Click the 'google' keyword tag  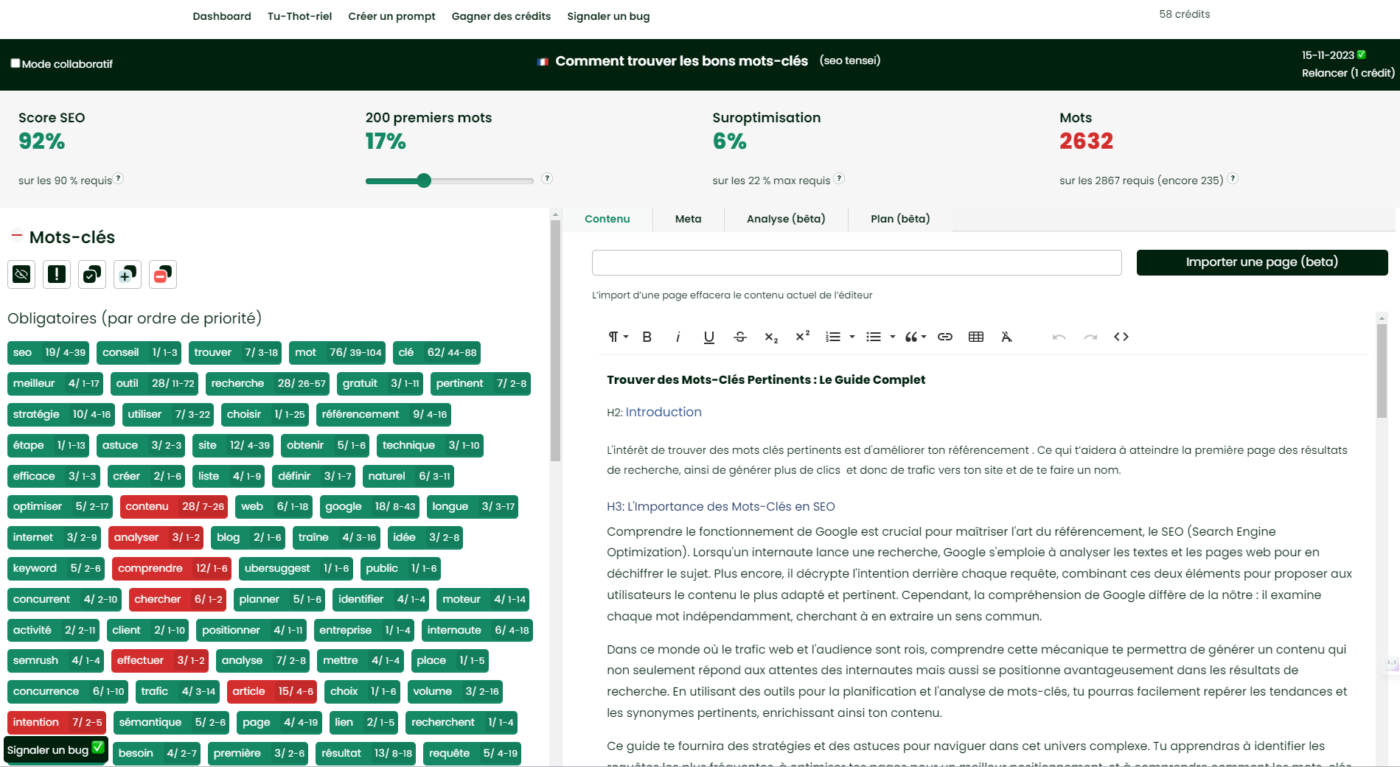(370, 507)
